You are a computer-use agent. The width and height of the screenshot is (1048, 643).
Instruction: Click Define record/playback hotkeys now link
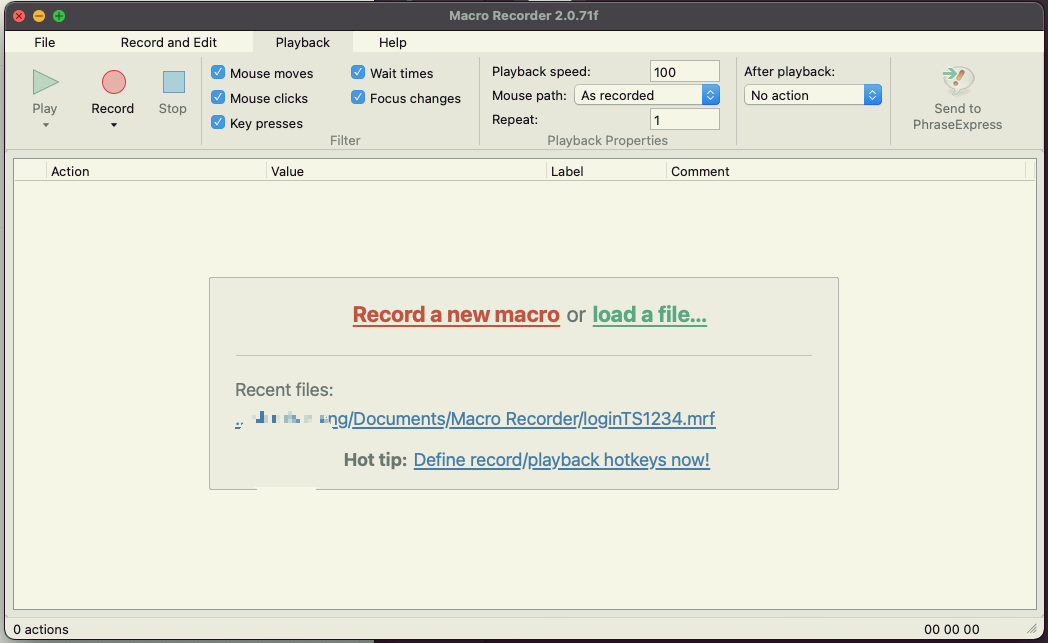click(x=561, y=460)
